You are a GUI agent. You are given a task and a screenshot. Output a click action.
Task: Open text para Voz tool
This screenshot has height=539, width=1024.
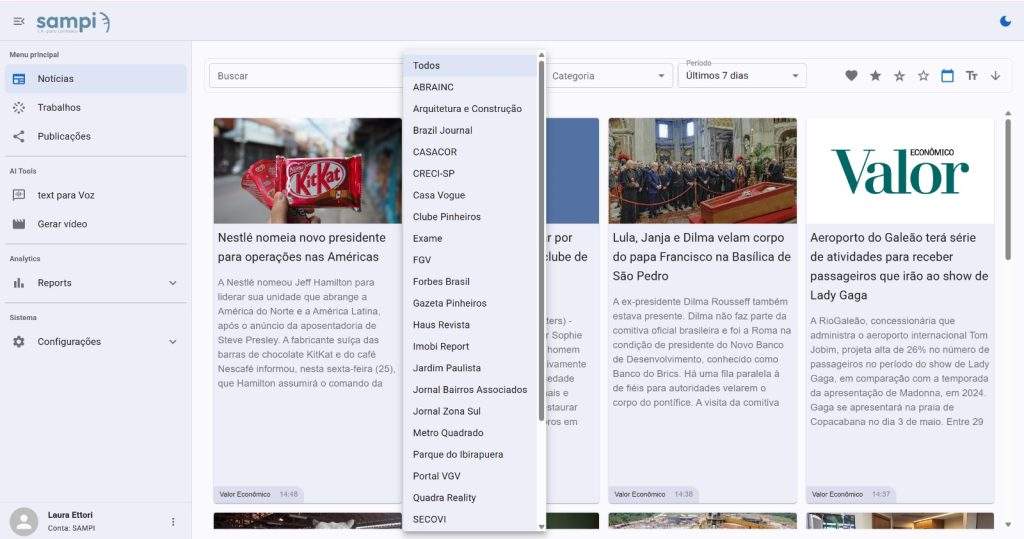point(66,195)
